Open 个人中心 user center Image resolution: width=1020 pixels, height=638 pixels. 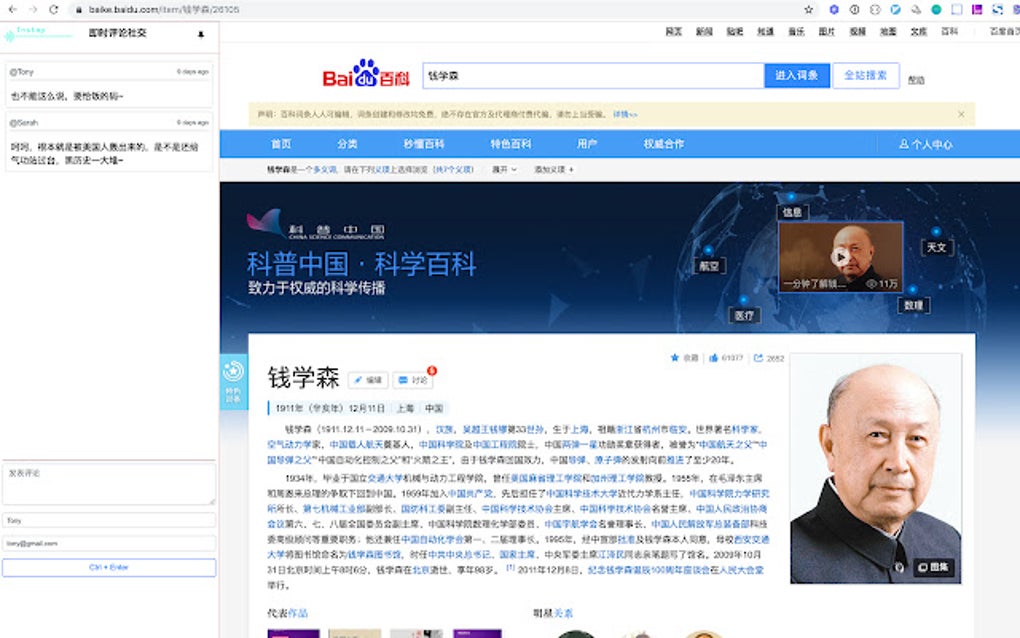tap(926, 144)
